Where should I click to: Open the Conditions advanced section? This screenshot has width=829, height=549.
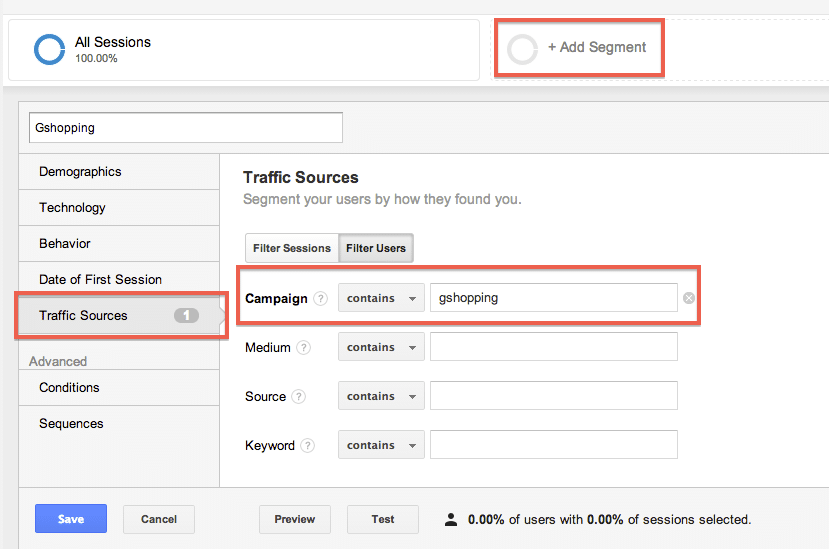119,388
